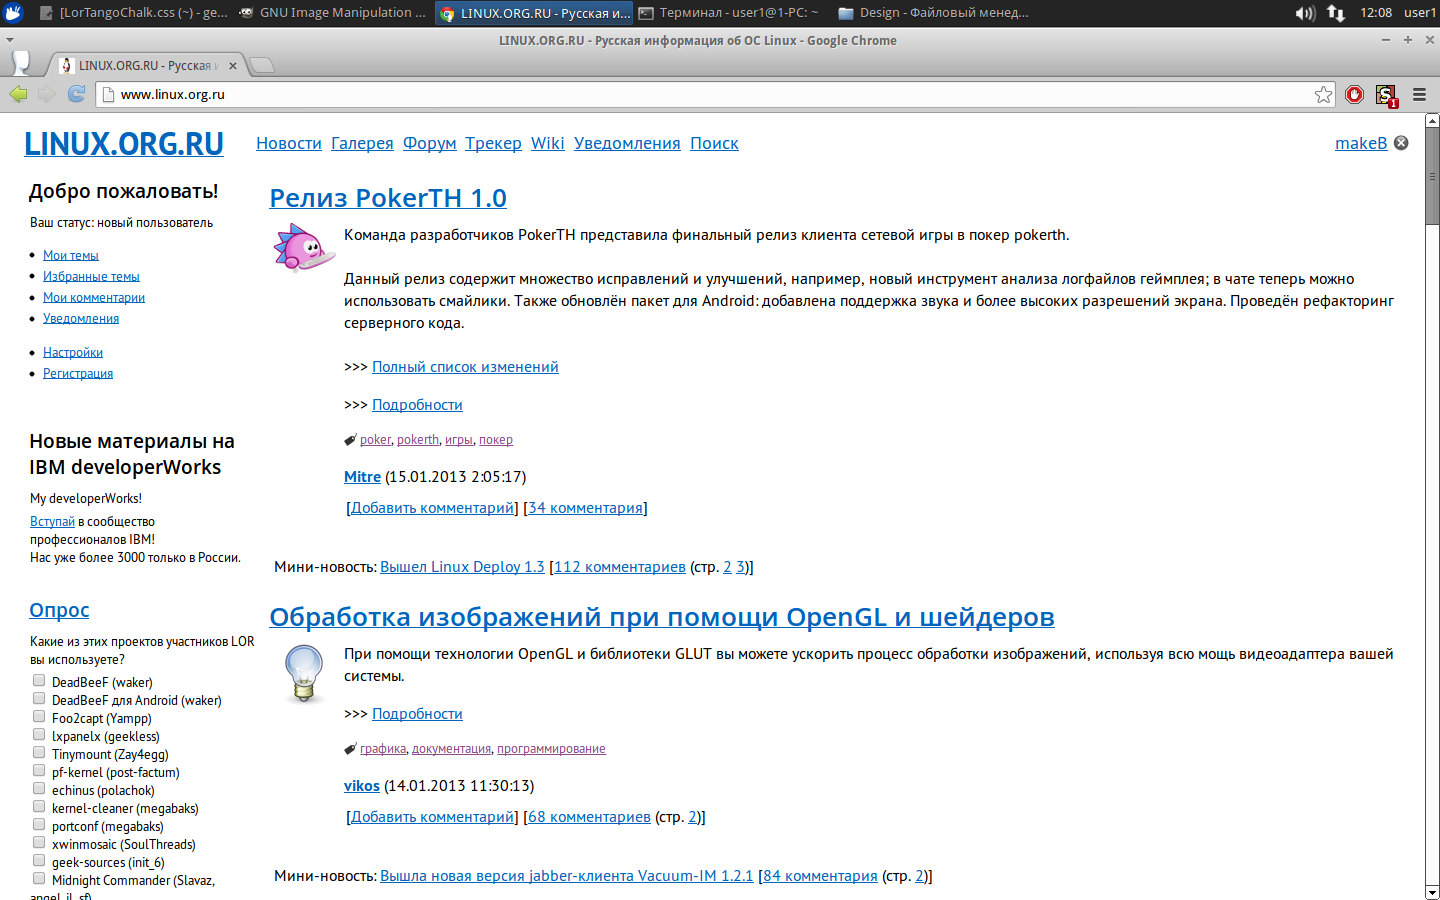Open Трекер in site navigation
1440x900 pixels.
[x=493, y=143]
